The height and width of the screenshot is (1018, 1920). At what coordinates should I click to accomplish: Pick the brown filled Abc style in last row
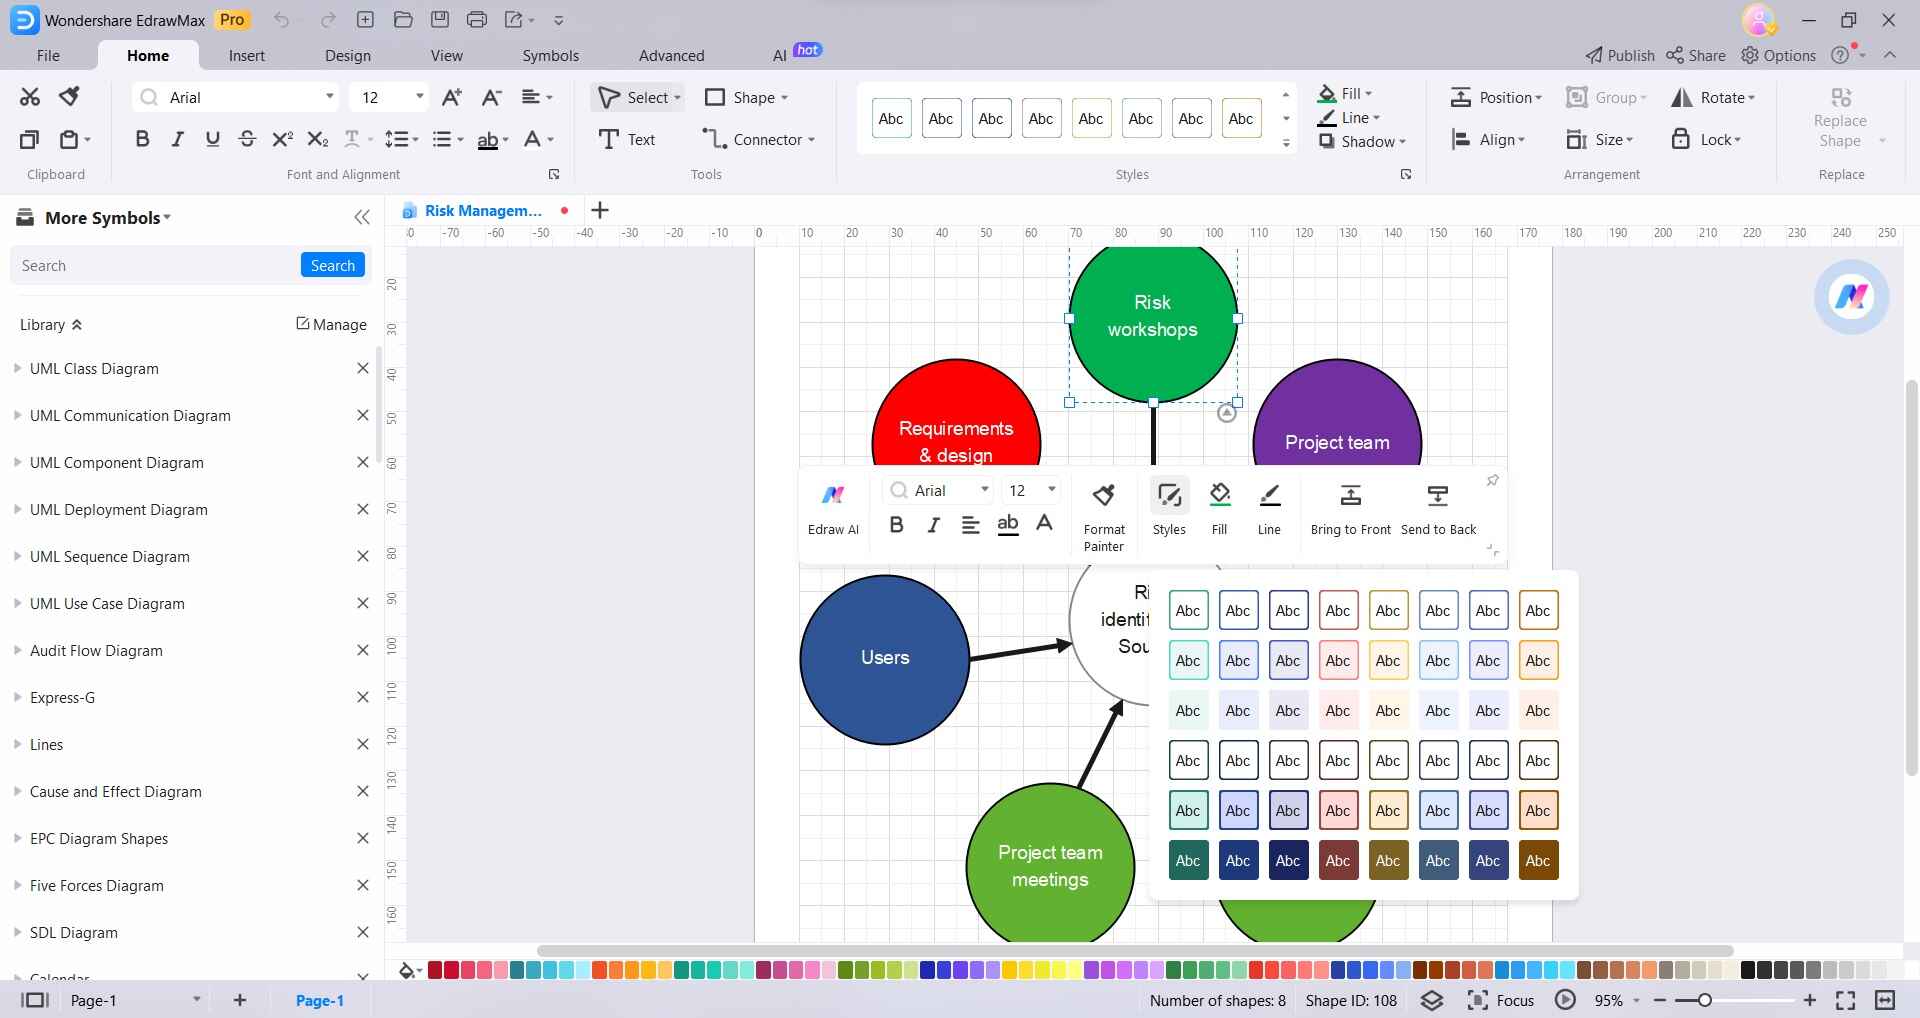coord(1538,860)
